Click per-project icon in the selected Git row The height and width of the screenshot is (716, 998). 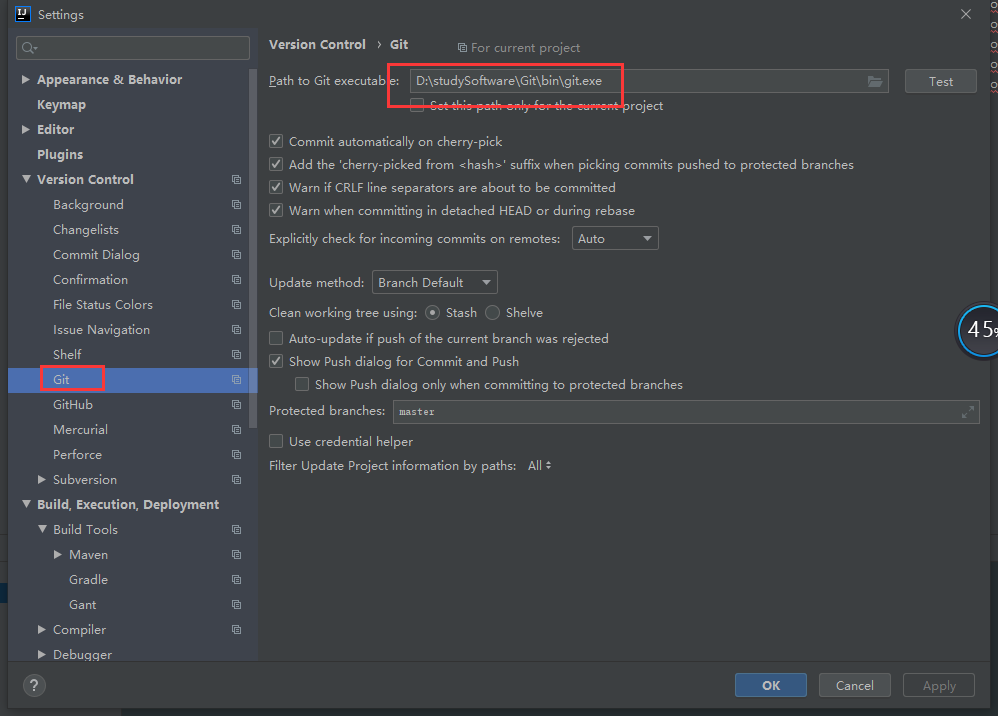pyautogui.click(x=236, y=379)
